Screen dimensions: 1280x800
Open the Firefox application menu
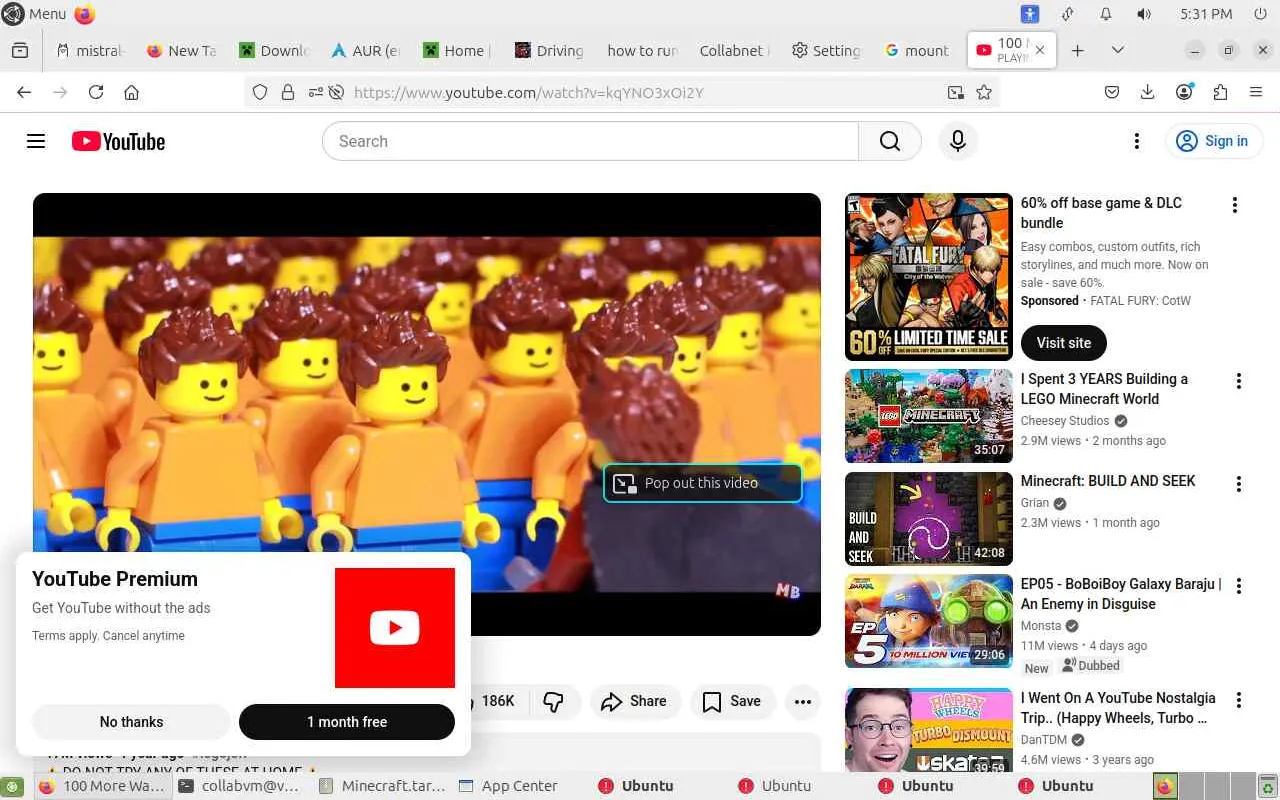tap(1256, 92)
